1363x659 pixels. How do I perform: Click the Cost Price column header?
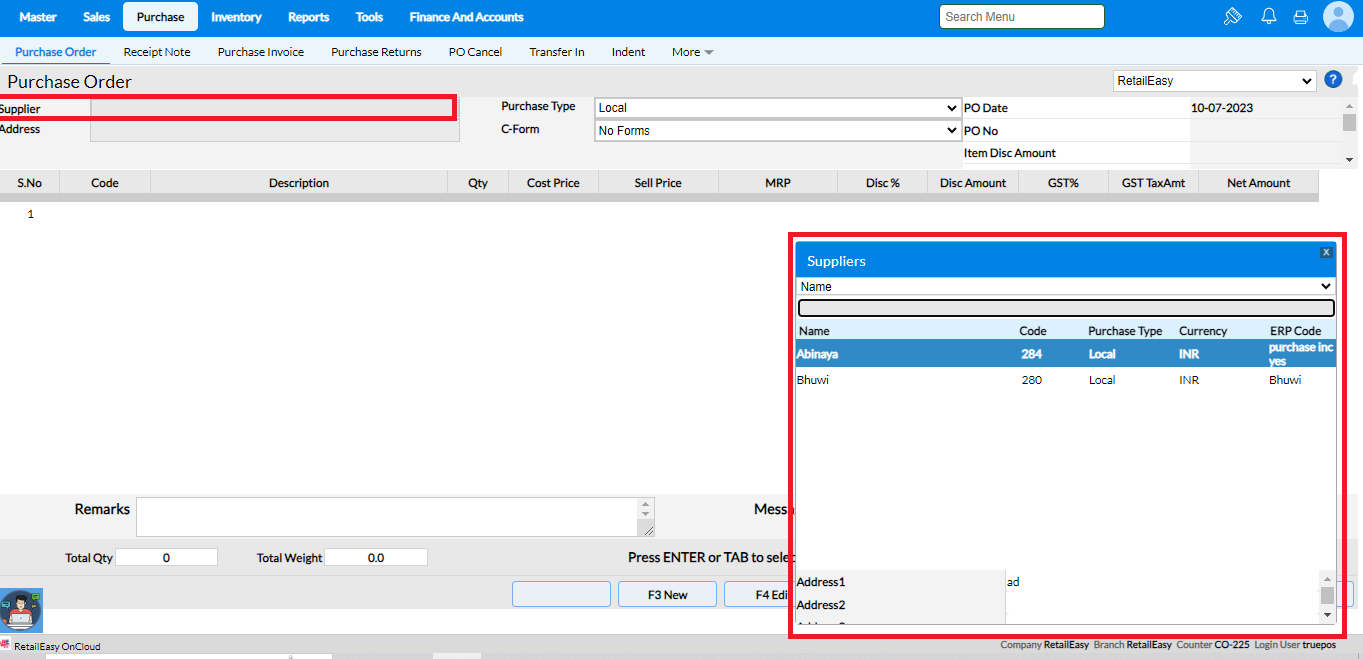pos(553,183)
